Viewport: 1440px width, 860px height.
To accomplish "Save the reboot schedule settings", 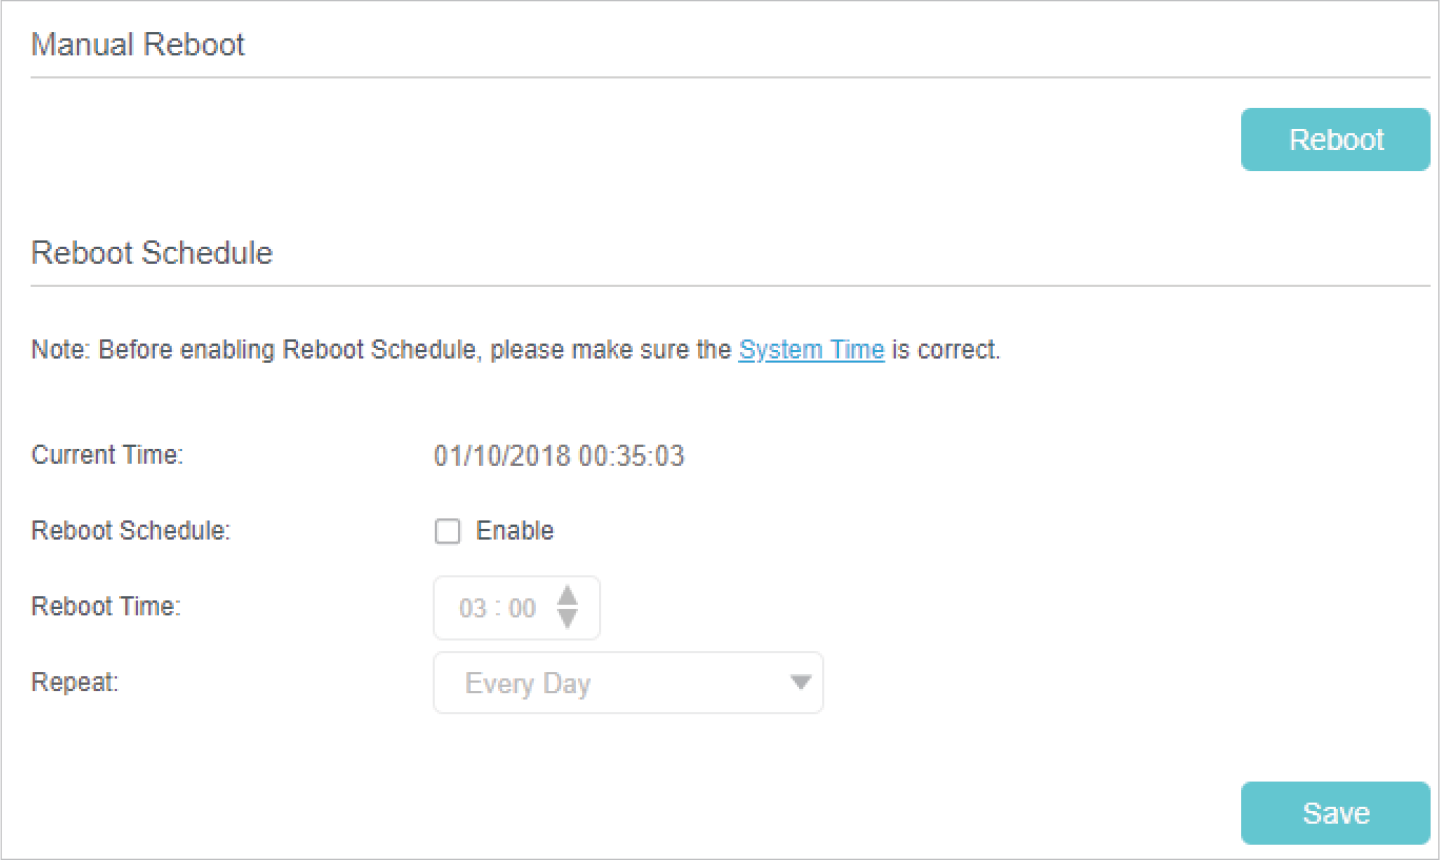I will [x=1335, y=813].
